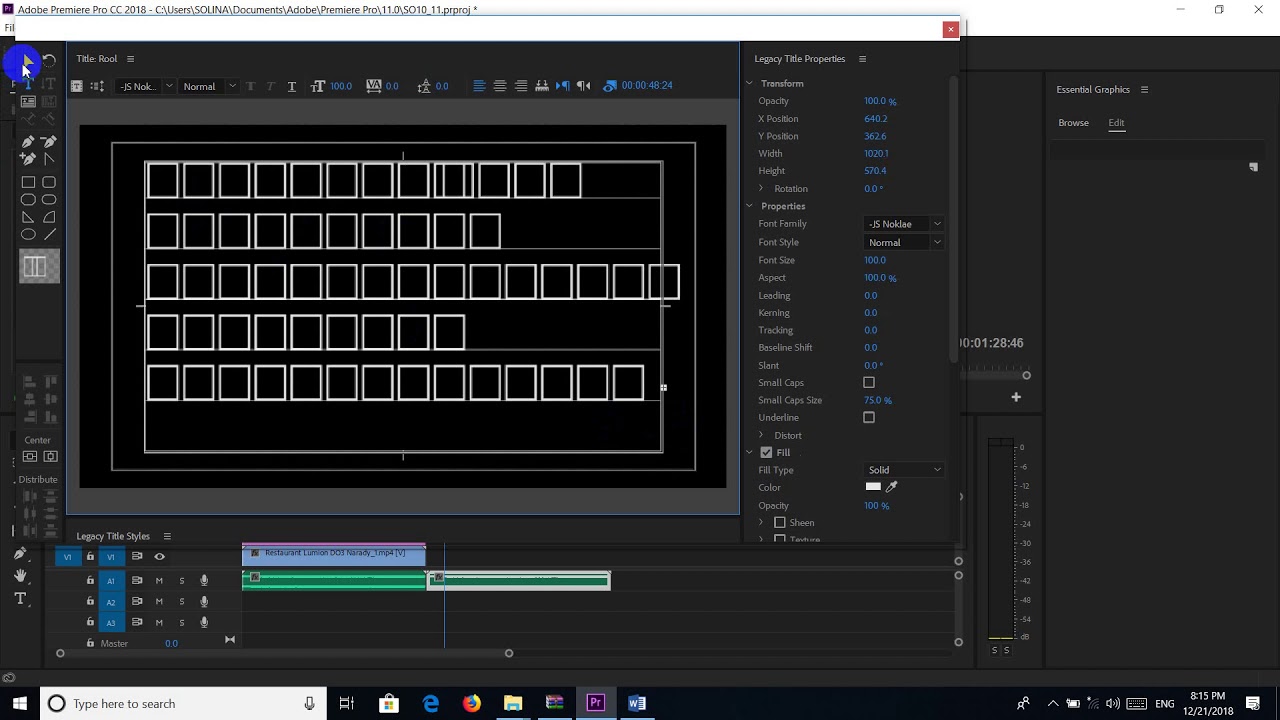
Task: Select the Rotation tool in title tools
Action: coord(49,61)
